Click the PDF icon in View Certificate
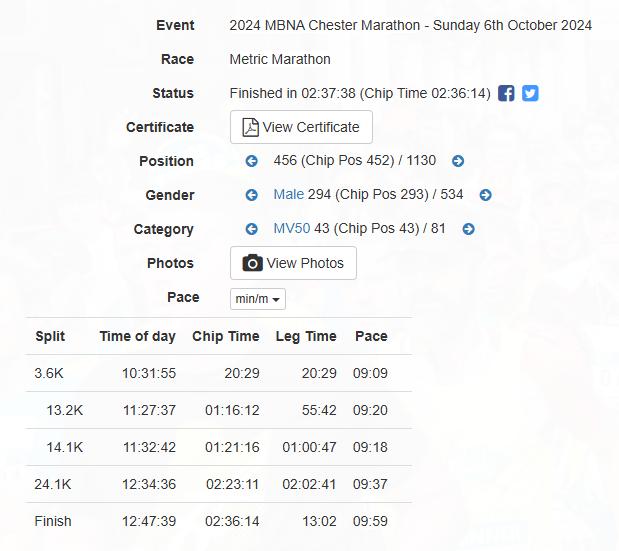Viewport: 619px width, 551px height. tap(250, 127)
